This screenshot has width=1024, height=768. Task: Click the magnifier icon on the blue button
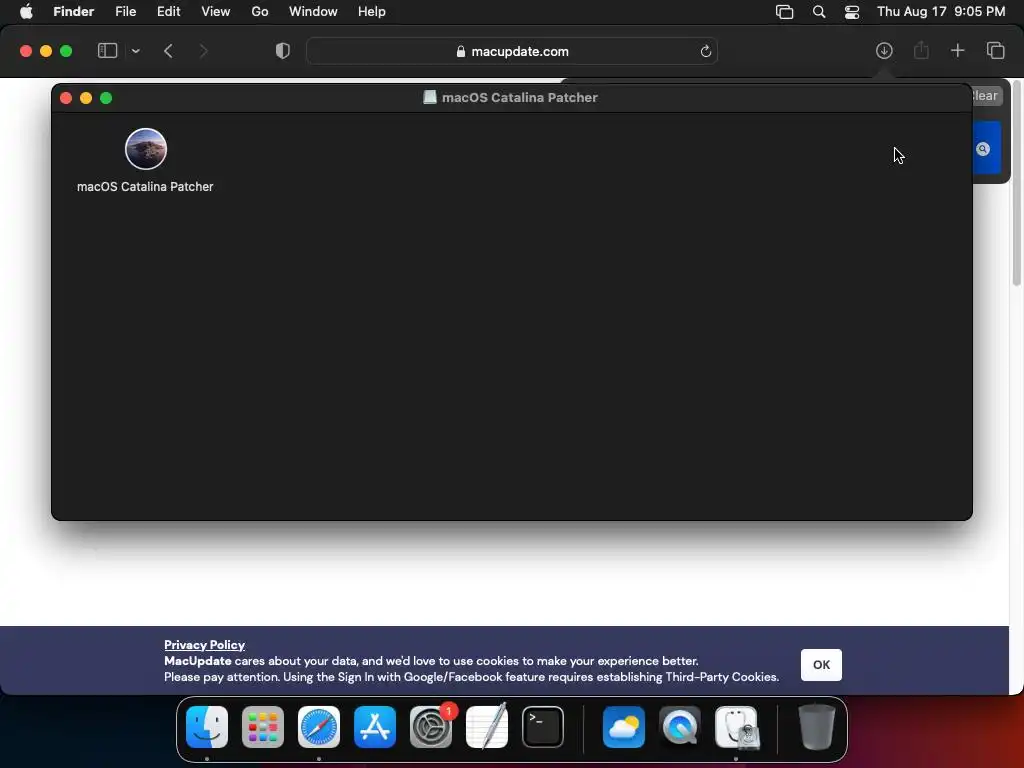pyautogui.click(x=983, y=149)
